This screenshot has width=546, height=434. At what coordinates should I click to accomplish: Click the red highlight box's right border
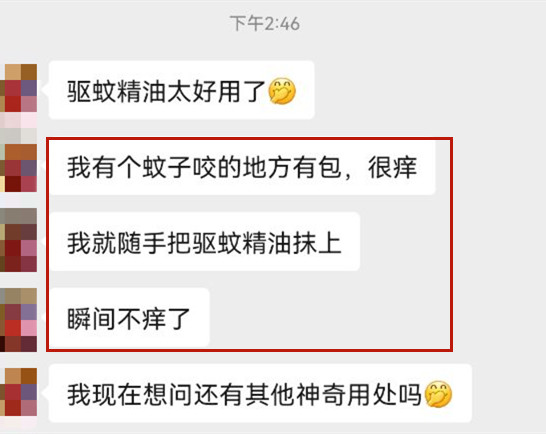click(451, 245)
